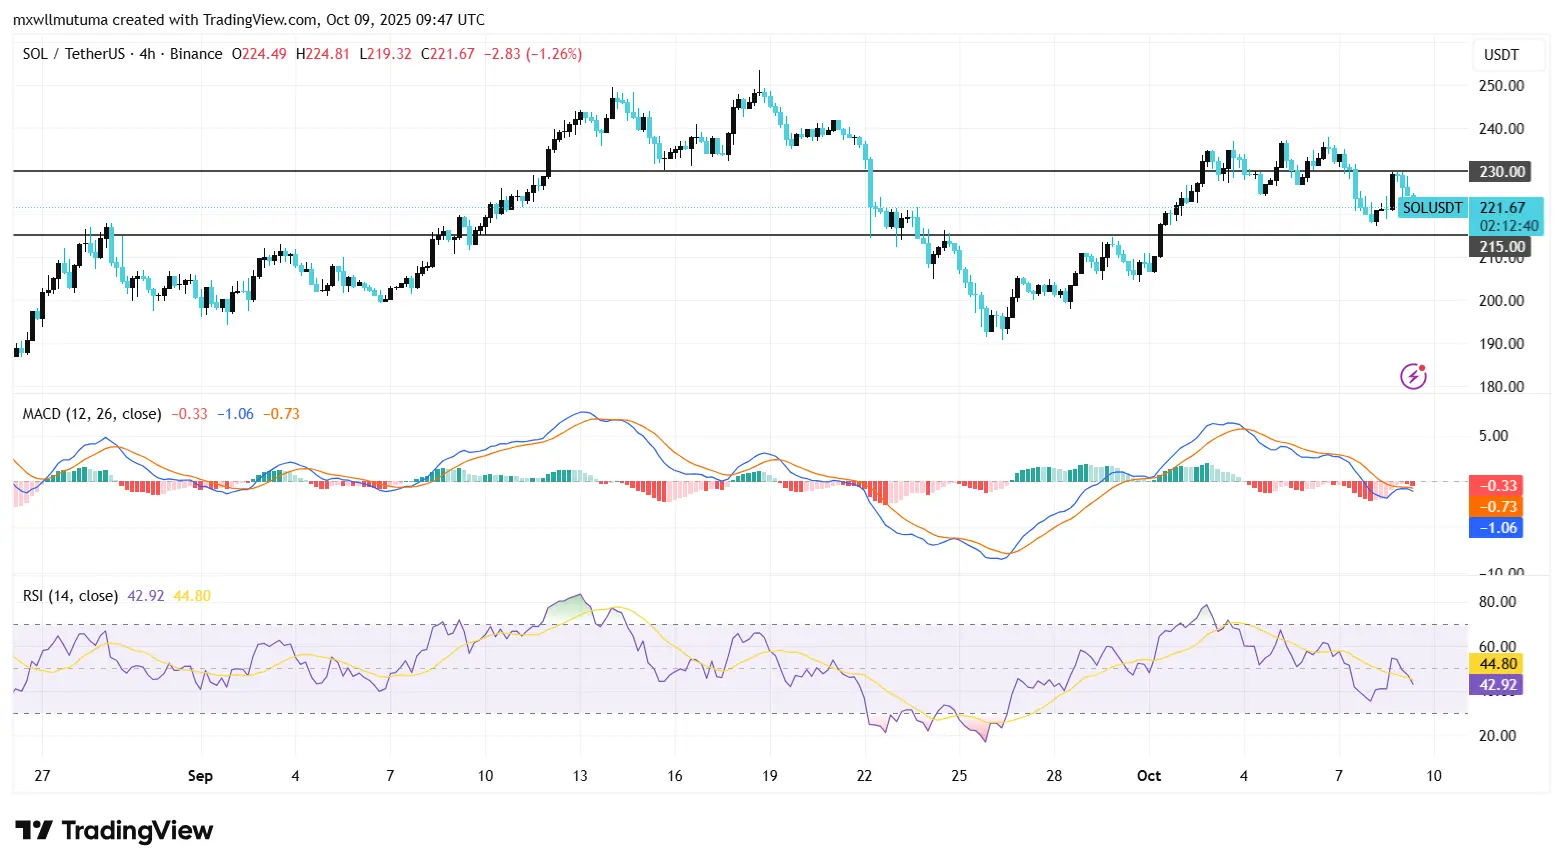This screenshot has width=1563, height=868.
Task: Click the 250.00 mark on price axis
Action: point(1501,86)
